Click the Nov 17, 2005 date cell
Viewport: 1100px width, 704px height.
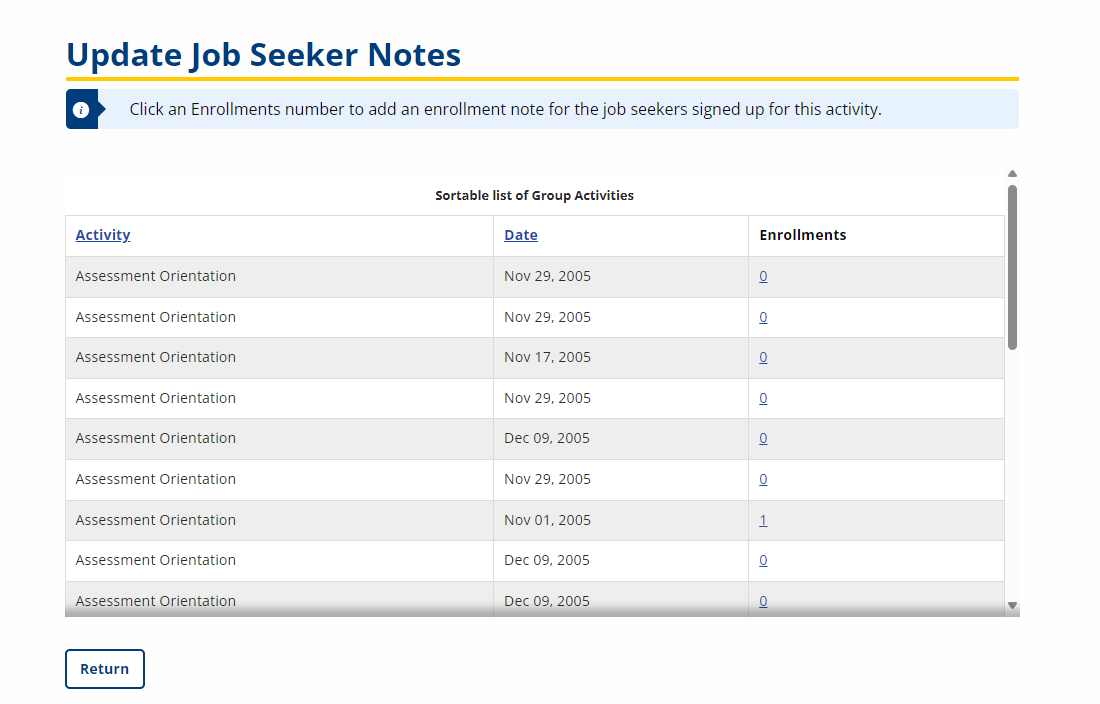(547, 357)
